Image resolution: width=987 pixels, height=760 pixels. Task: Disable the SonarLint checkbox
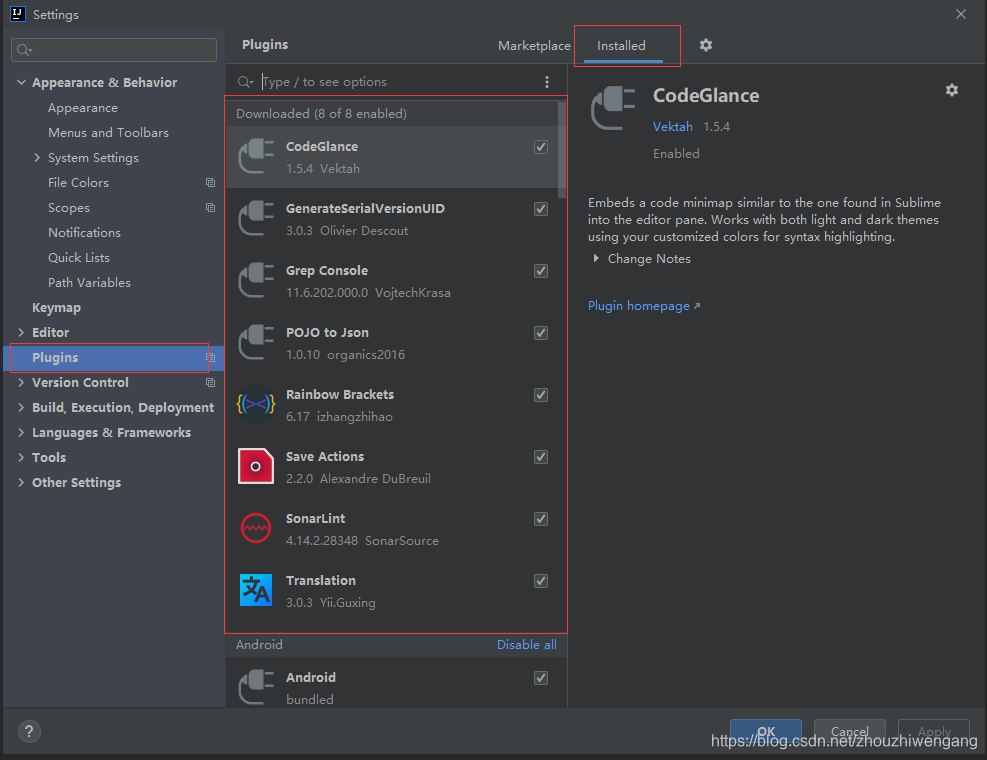(541, 519)
